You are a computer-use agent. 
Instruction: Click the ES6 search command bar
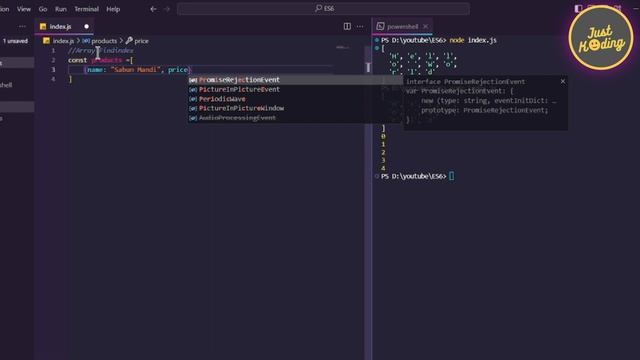323,9
